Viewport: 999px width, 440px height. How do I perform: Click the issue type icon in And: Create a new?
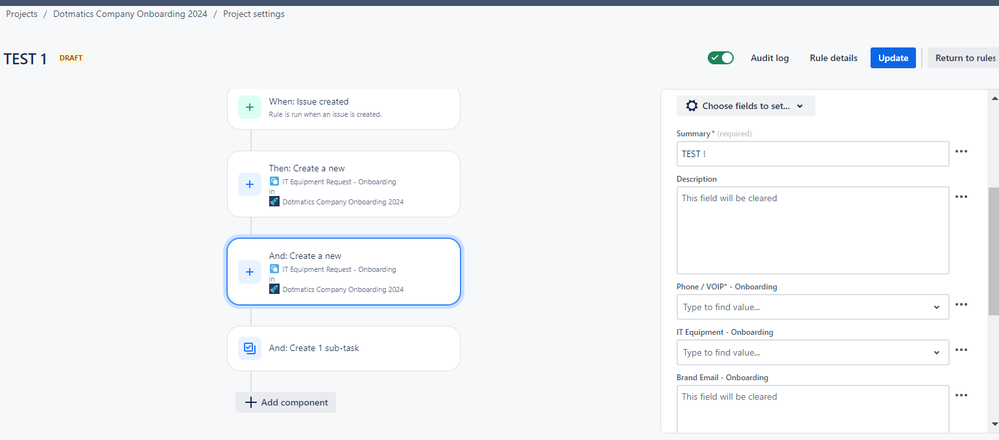274,269
